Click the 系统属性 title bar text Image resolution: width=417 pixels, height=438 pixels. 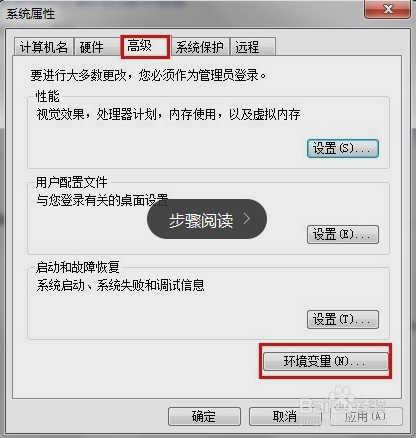pos(31,14)
